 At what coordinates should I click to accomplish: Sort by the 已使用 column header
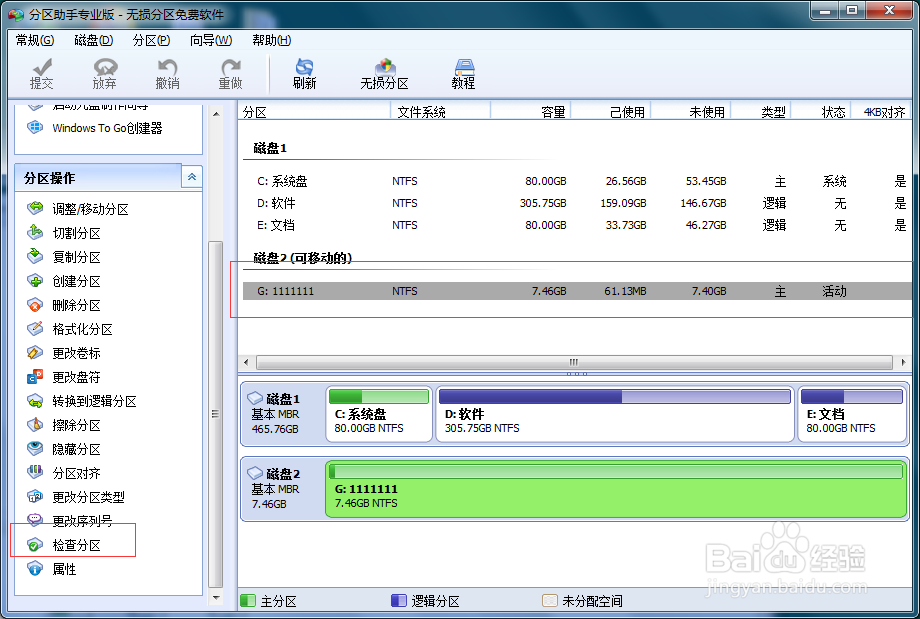pyautogui.click(x=610, y=111)
